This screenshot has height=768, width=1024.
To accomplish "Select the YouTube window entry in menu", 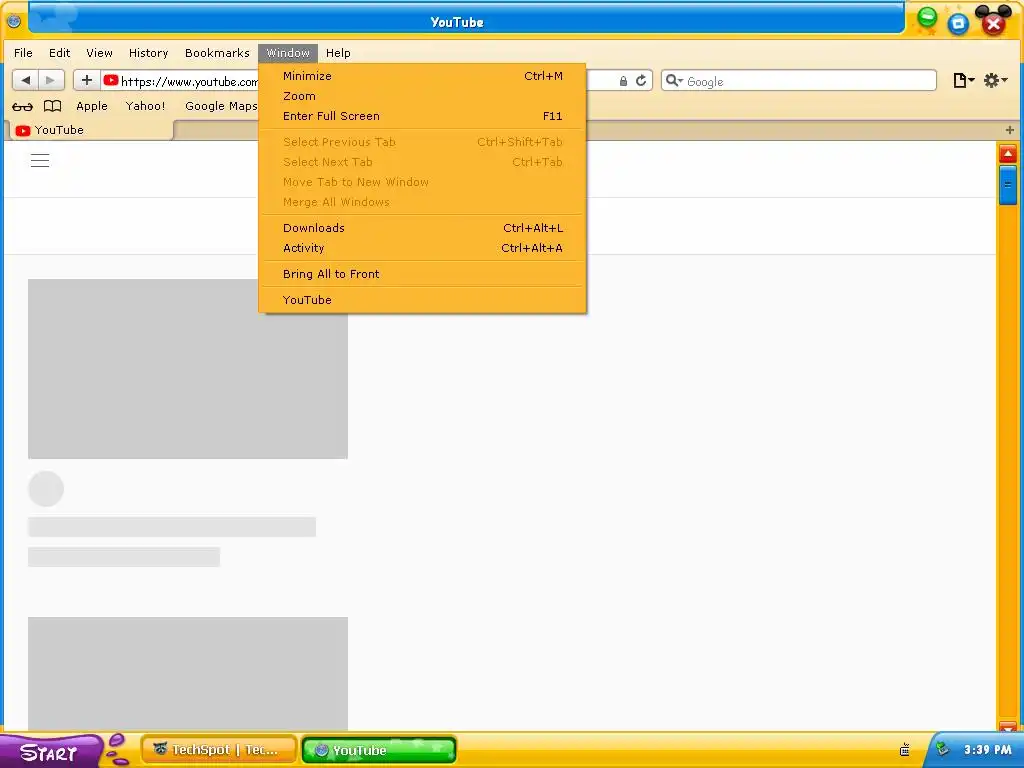I will pos(423,300).
